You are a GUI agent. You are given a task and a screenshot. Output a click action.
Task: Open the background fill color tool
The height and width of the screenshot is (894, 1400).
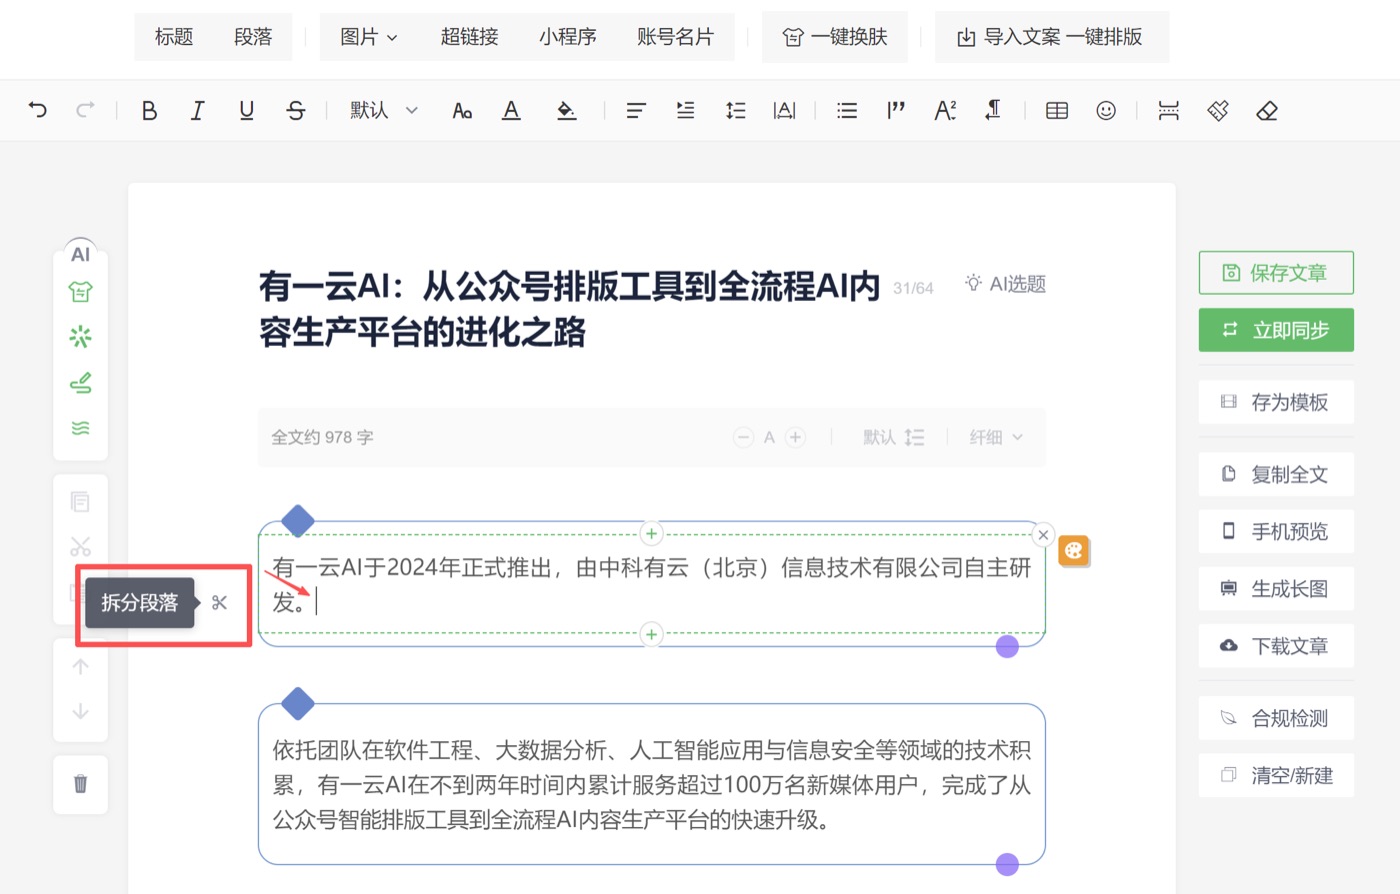566,110
